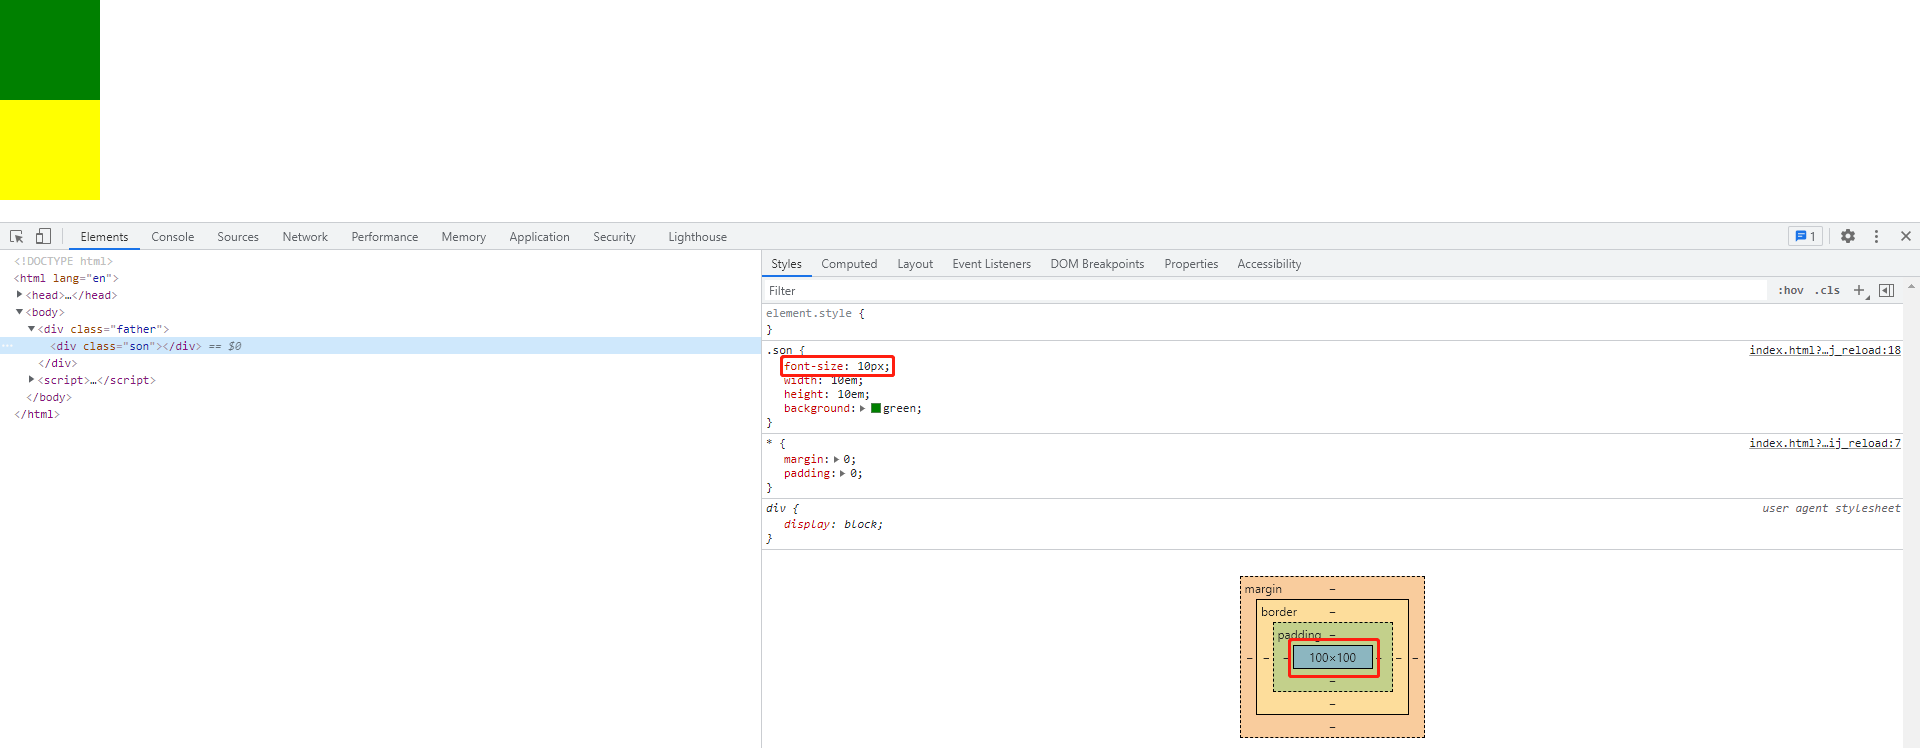
Task: Collapse the div class father node
Action: coord(32,329)
